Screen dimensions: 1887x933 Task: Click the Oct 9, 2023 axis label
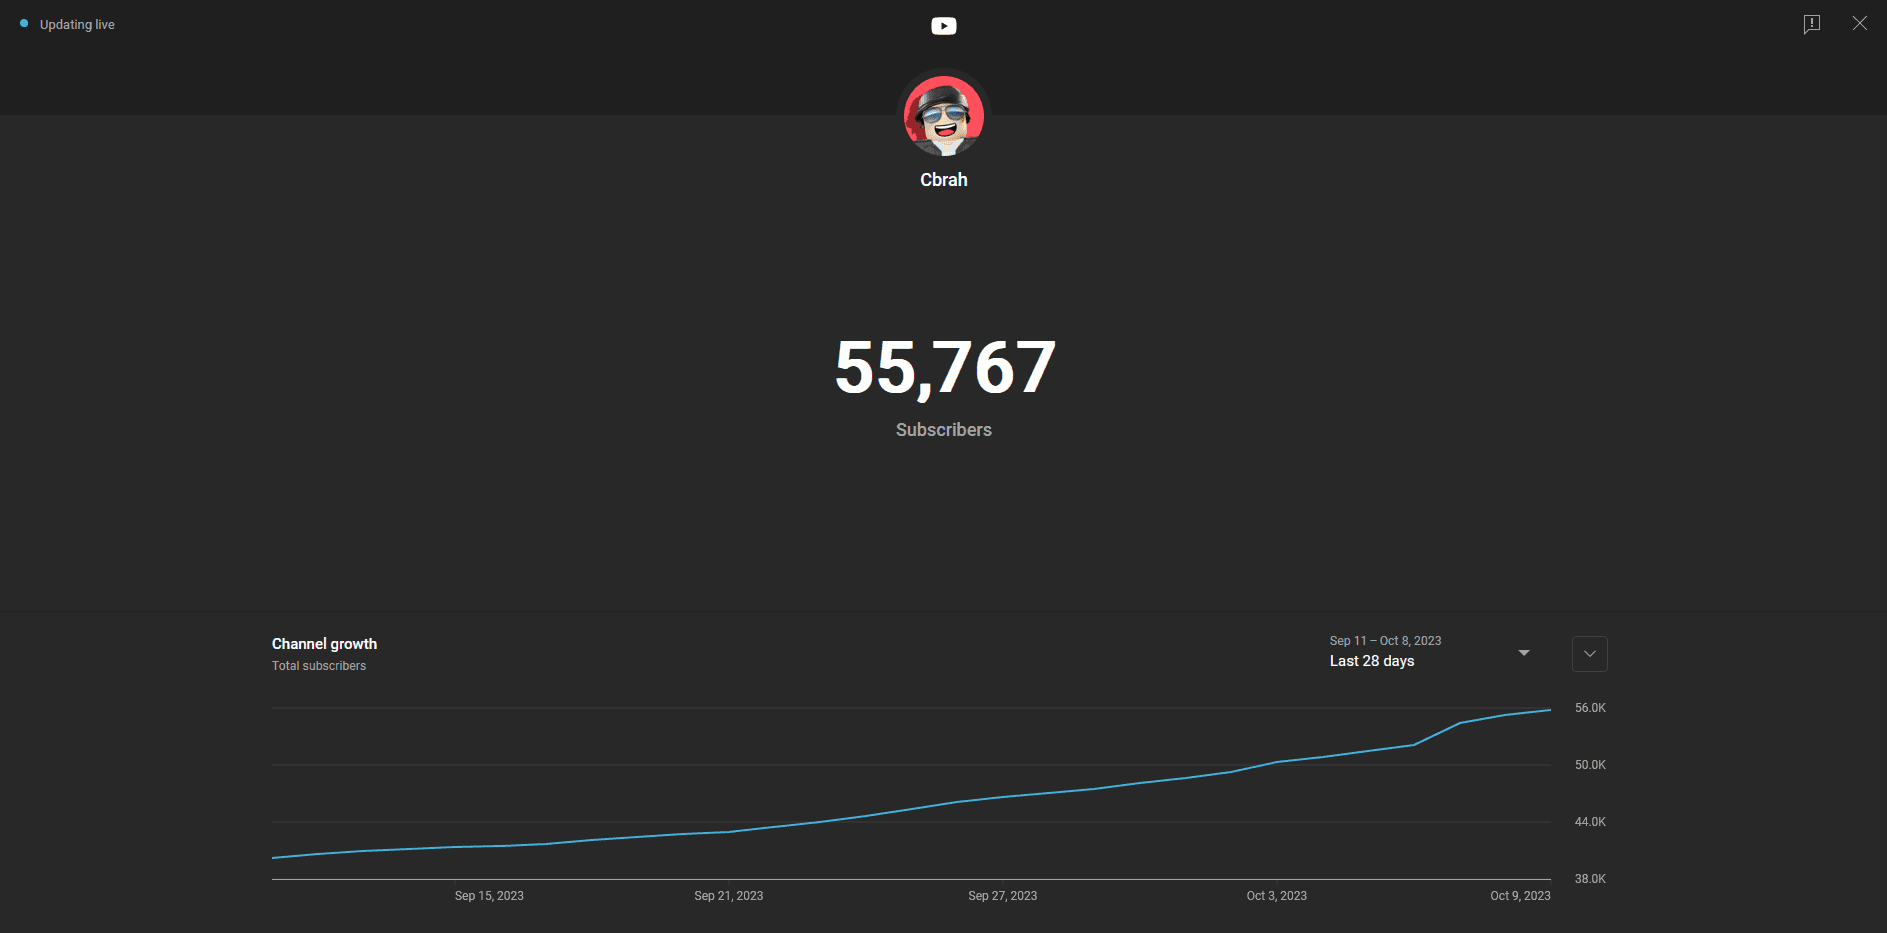click(x=1519, y=895)
